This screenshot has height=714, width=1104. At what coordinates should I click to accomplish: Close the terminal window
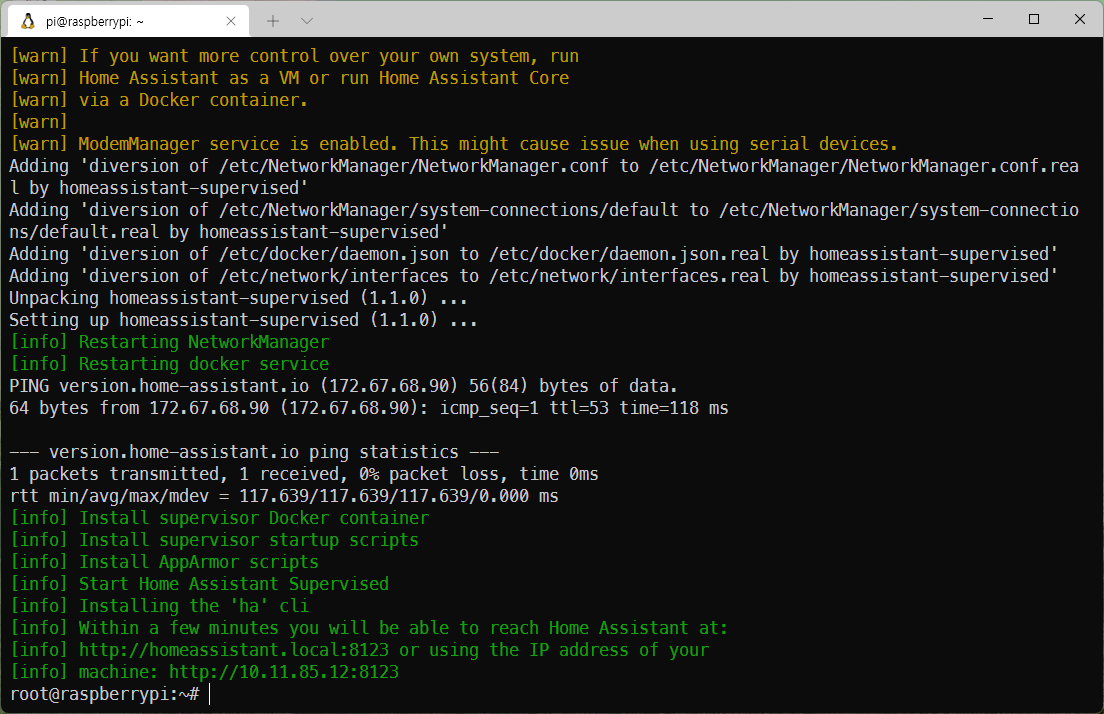tap(1079, 19)
